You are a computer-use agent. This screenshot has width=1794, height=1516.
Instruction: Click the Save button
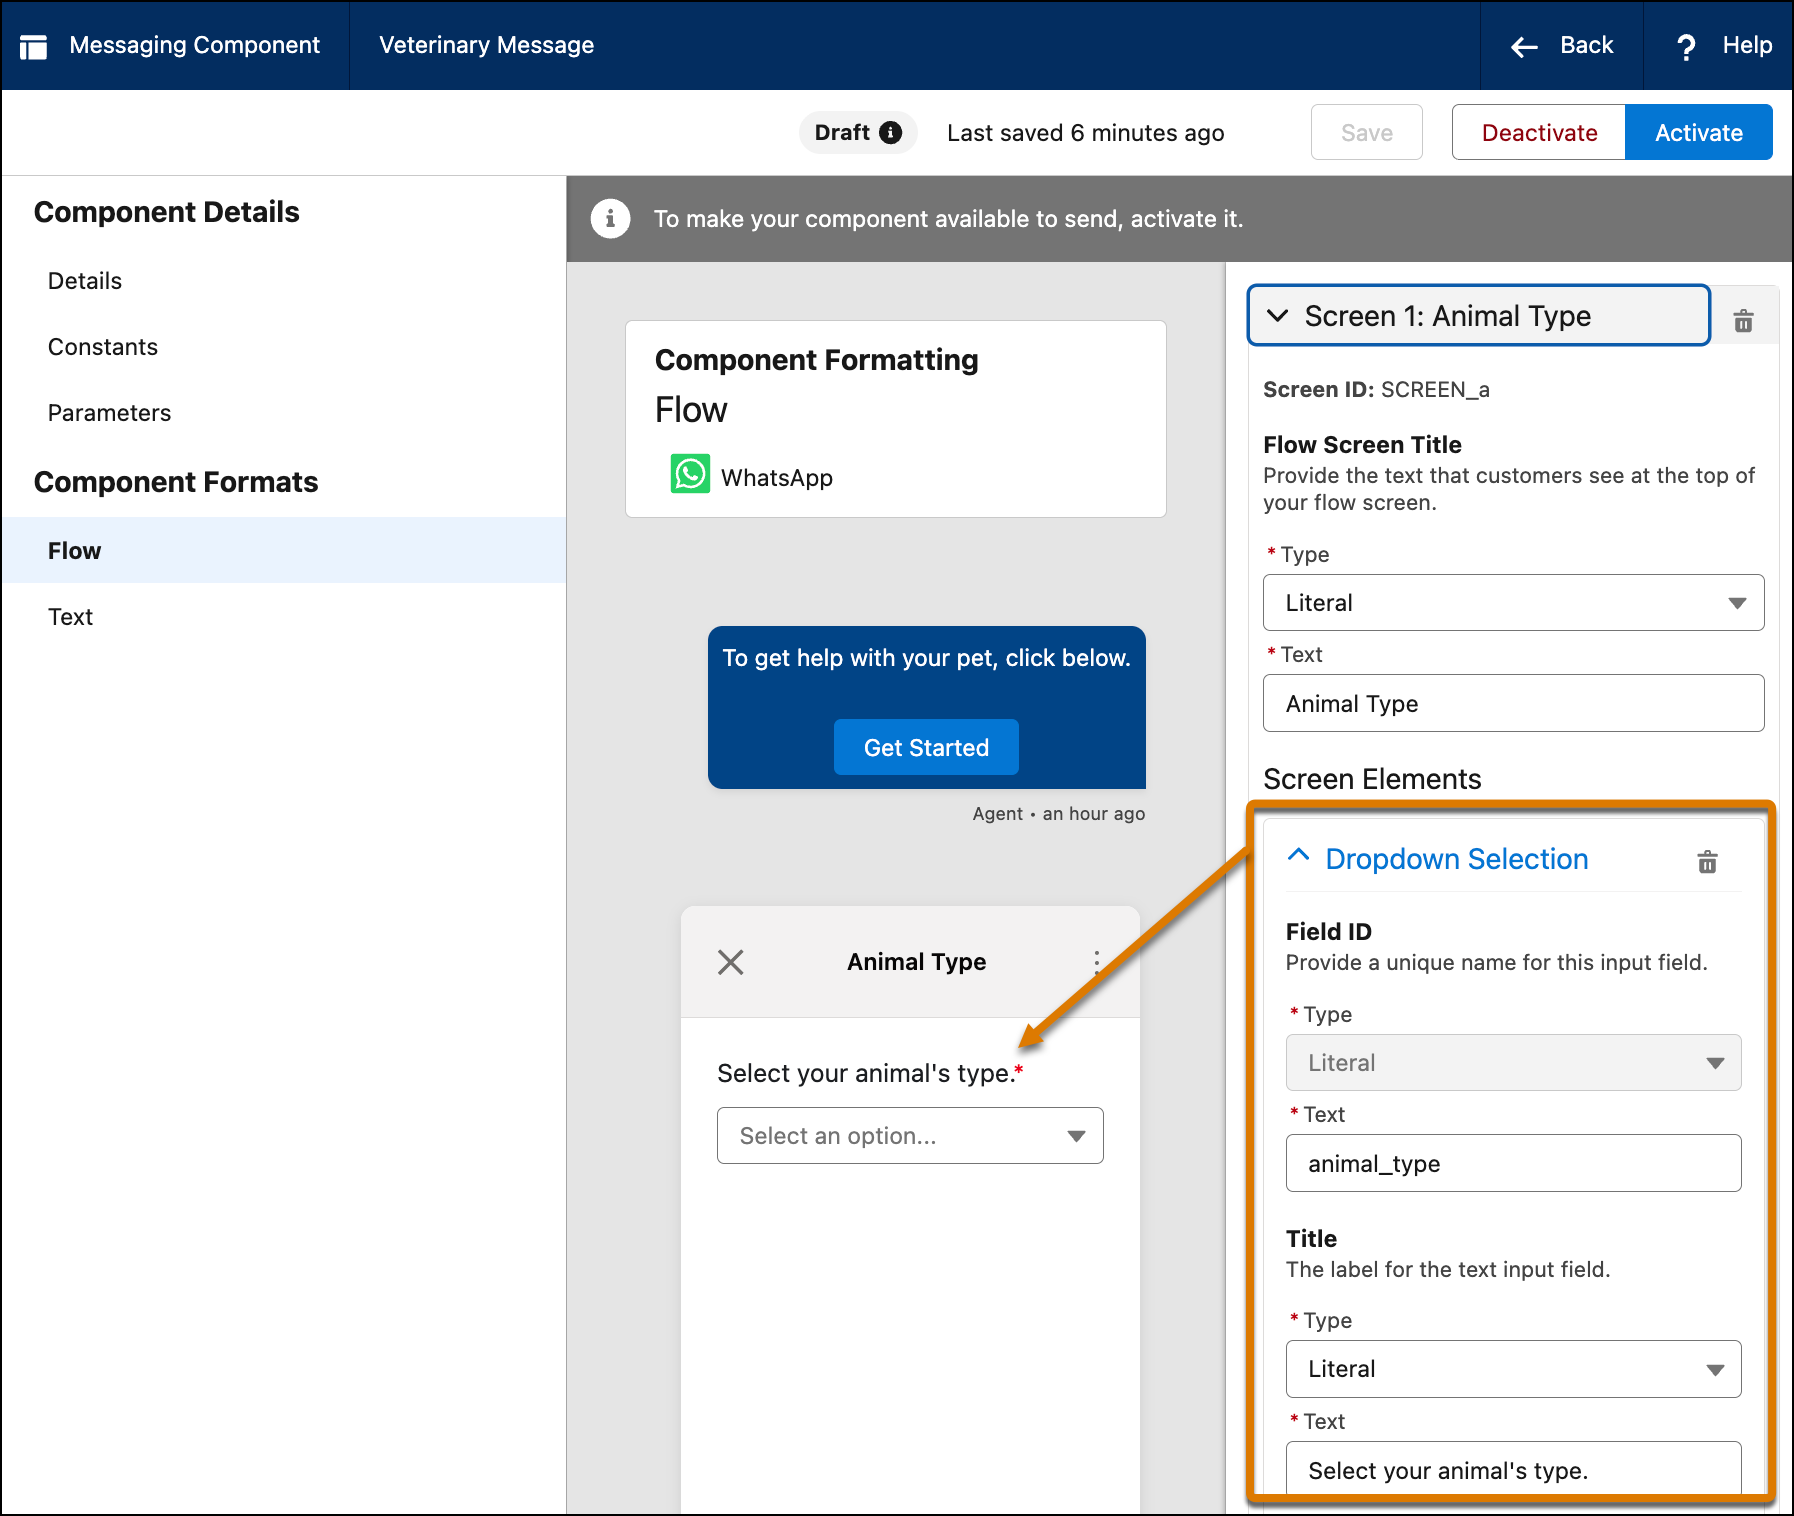[x=1366, y=132]
